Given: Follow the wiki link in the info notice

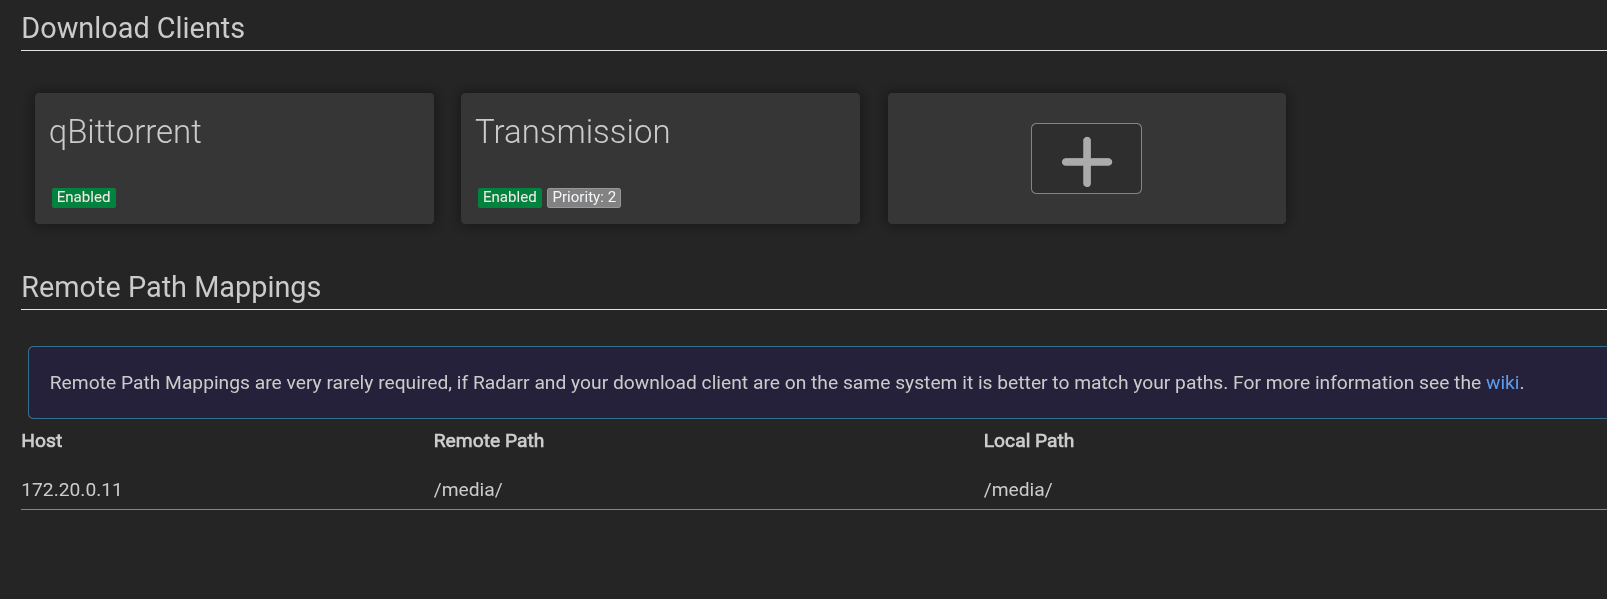Looking at the screenshot, I should pos(1502,383).
